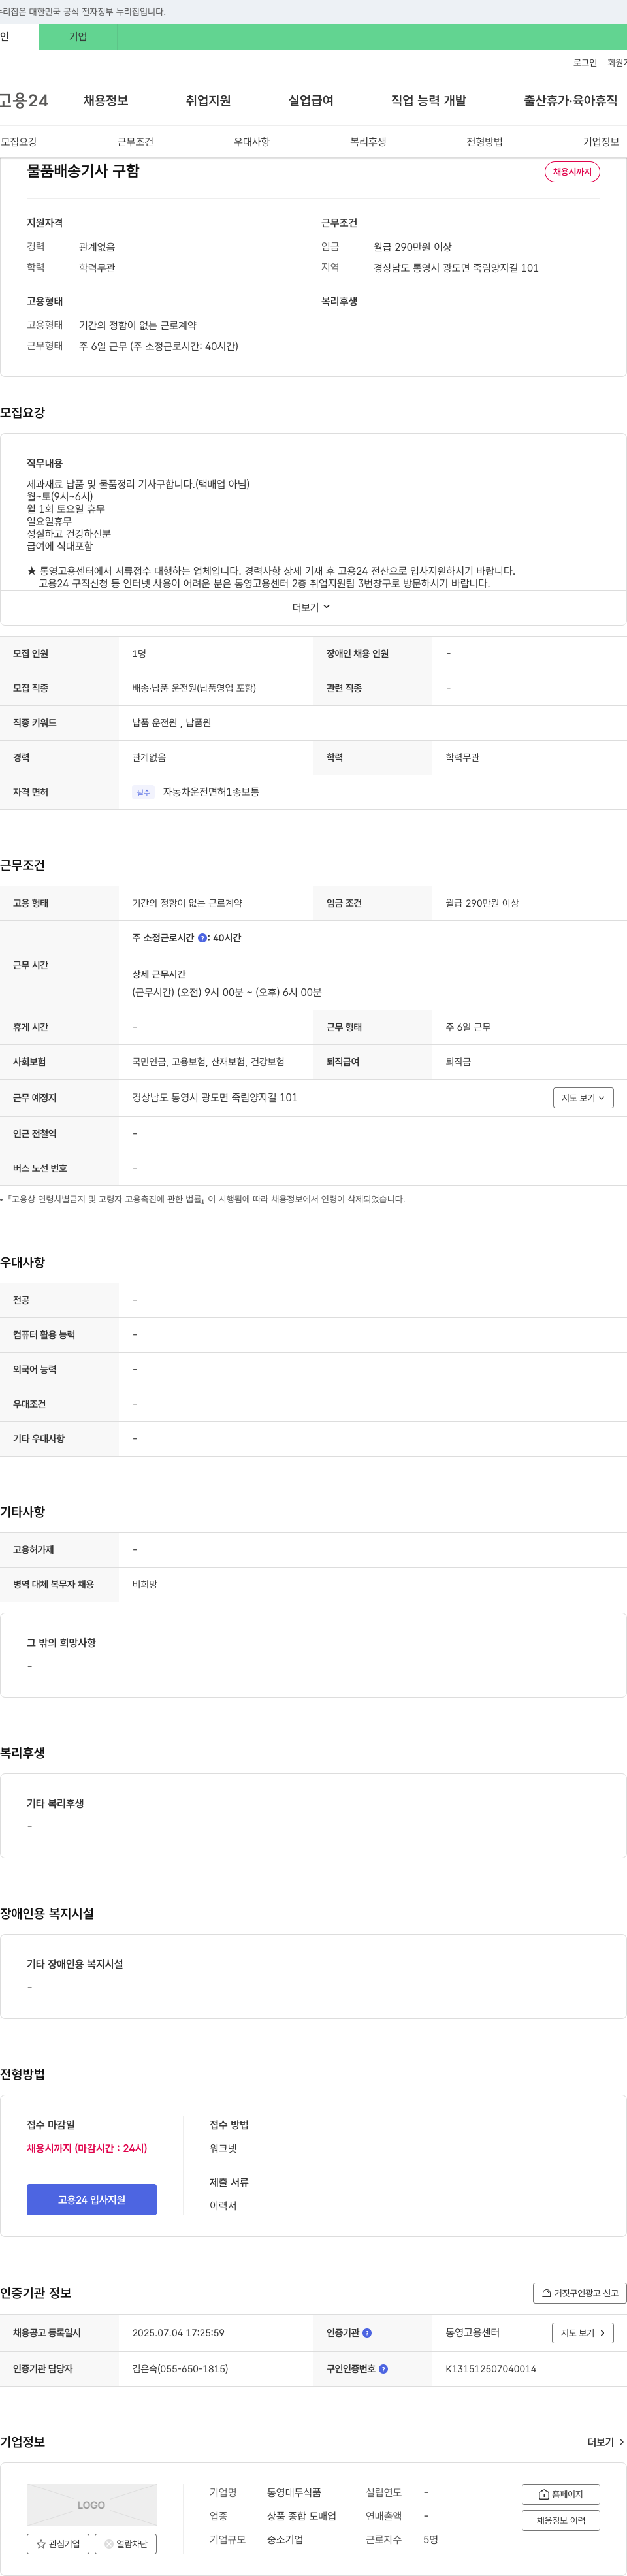Image resolution: width=627 pixels, height=2576 pixels.
Task: Click contact 김은숙(055-650-1815)
Action: click(180, 2369)
